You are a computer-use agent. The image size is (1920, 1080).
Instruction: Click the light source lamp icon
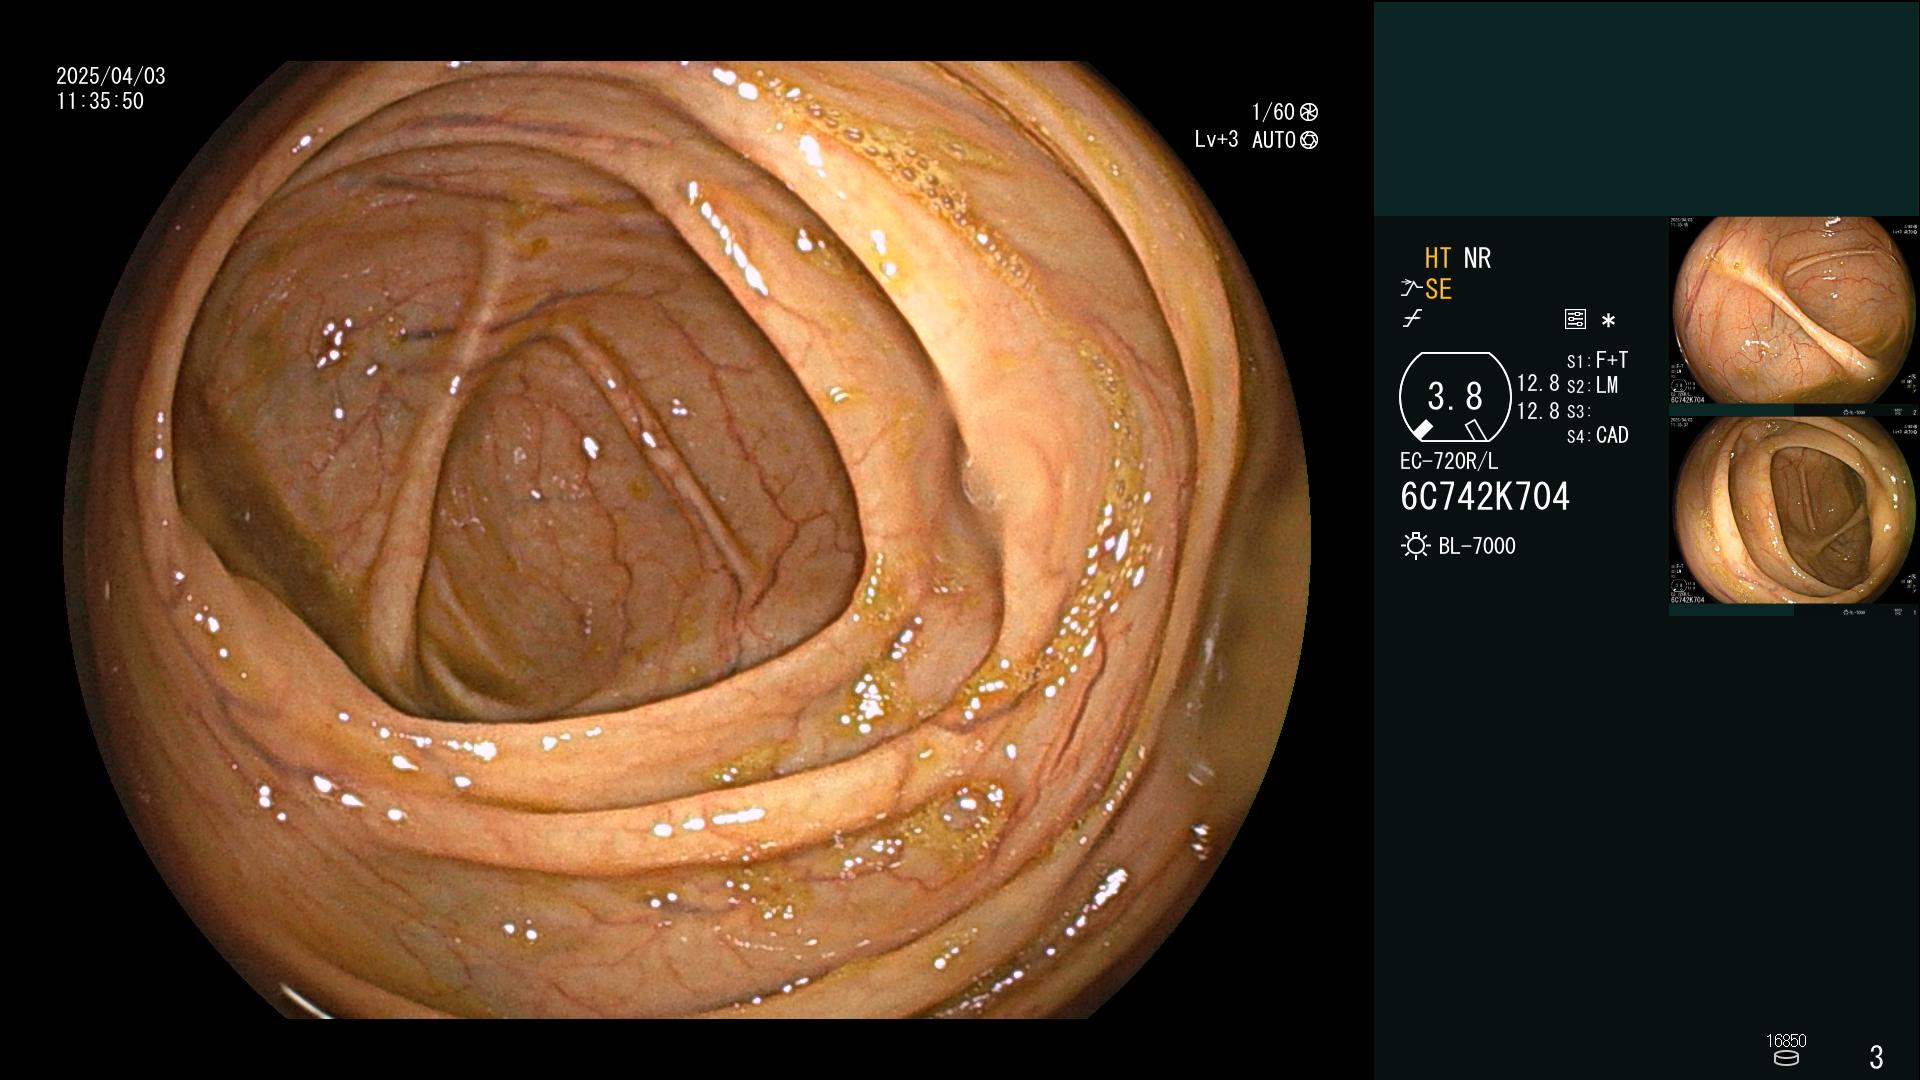pyautogui.click(x=1416, y=546)
